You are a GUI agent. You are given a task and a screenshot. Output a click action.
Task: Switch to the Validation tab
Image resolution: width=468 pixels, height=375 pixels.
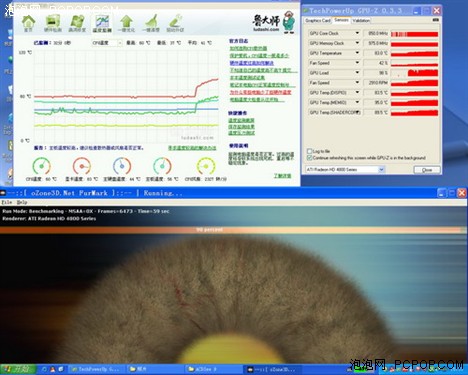[361, 20]
